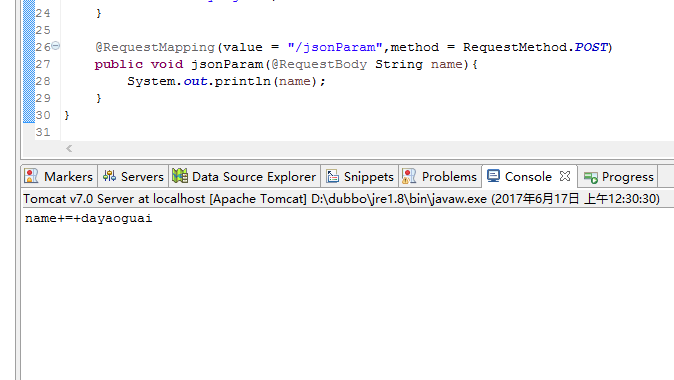Show the Progress tab
Screen dimensions: 674x380
click(618, 176)
